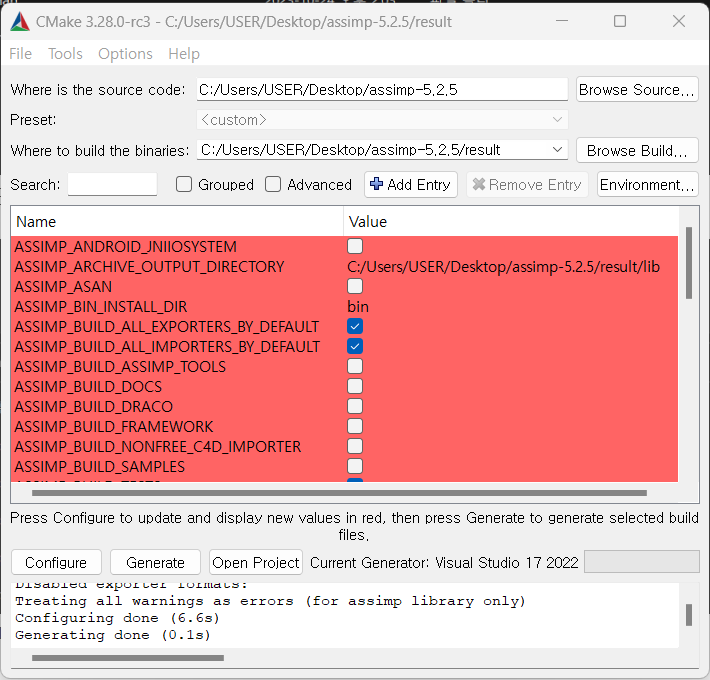Toggle ASSIMP_ANDROID_JNIIOSYSTEM checkbox
The height and width of the screenshot is (680, 710).
[x=355, y=246]
